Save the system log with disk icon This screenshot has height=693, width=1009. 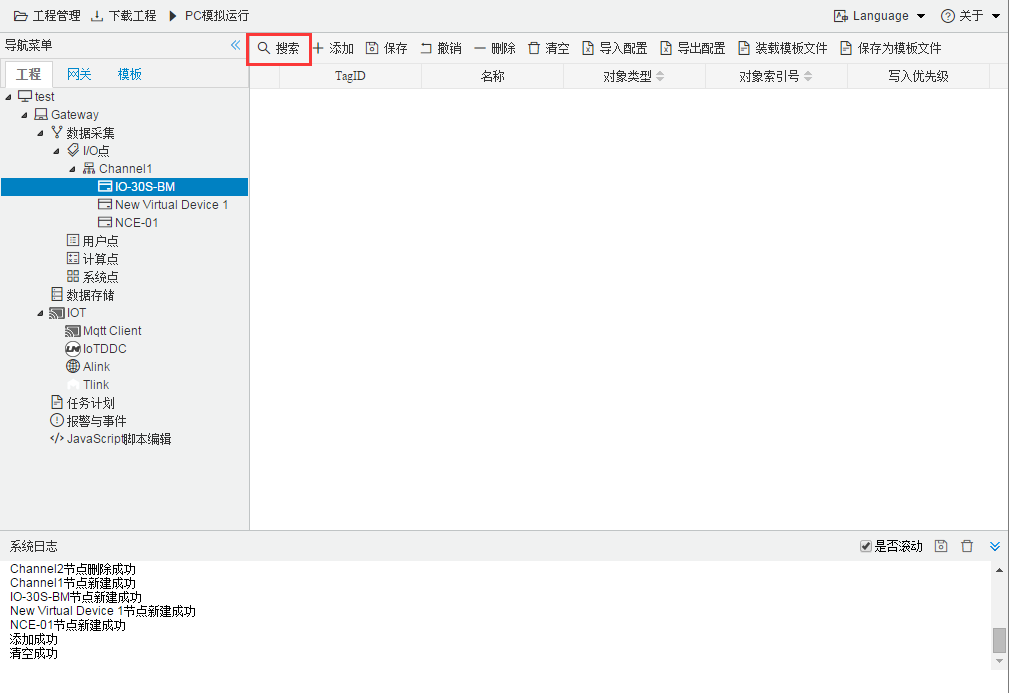tap(941, 546)
